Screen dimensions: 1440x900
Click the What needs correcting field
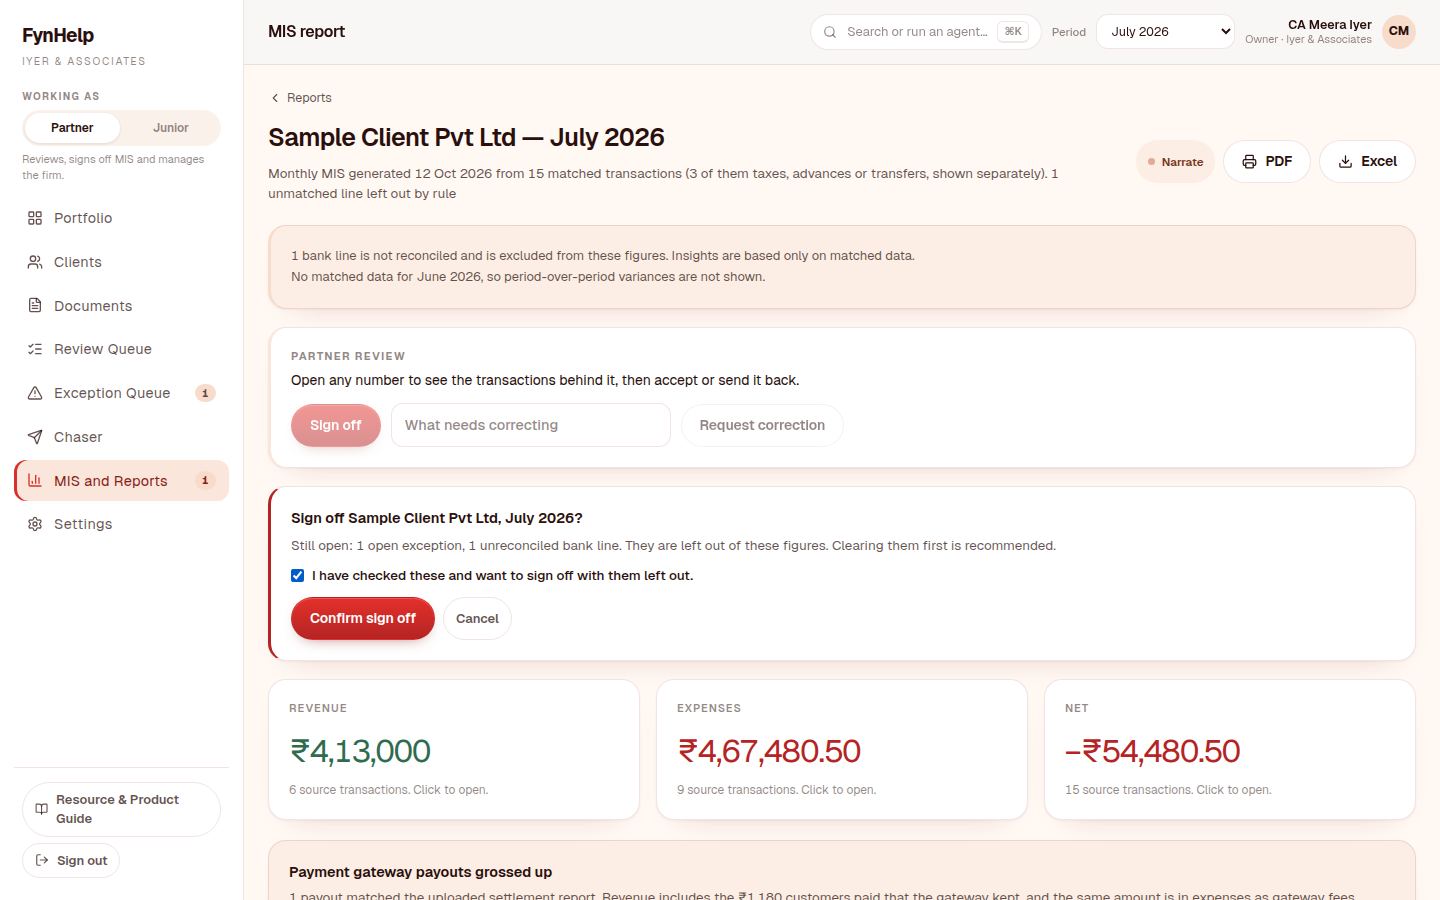coord(531,425)
